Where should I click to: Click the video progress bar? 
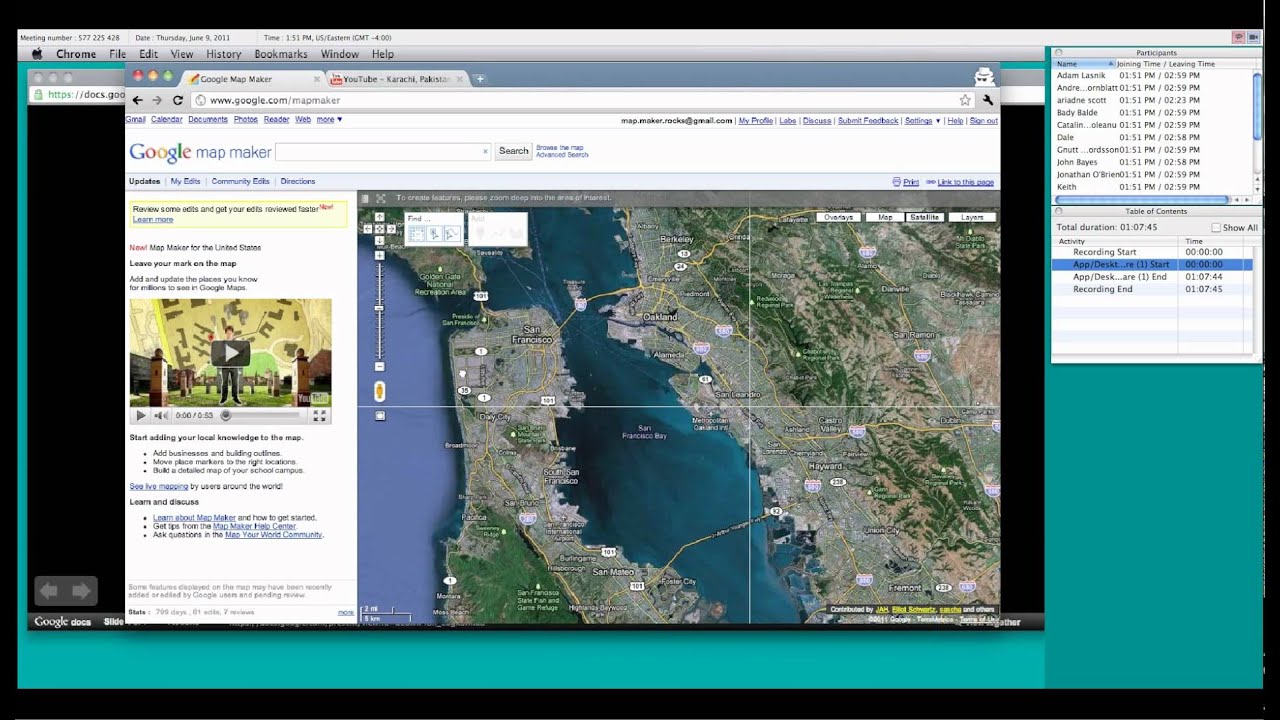click(262, 415)
